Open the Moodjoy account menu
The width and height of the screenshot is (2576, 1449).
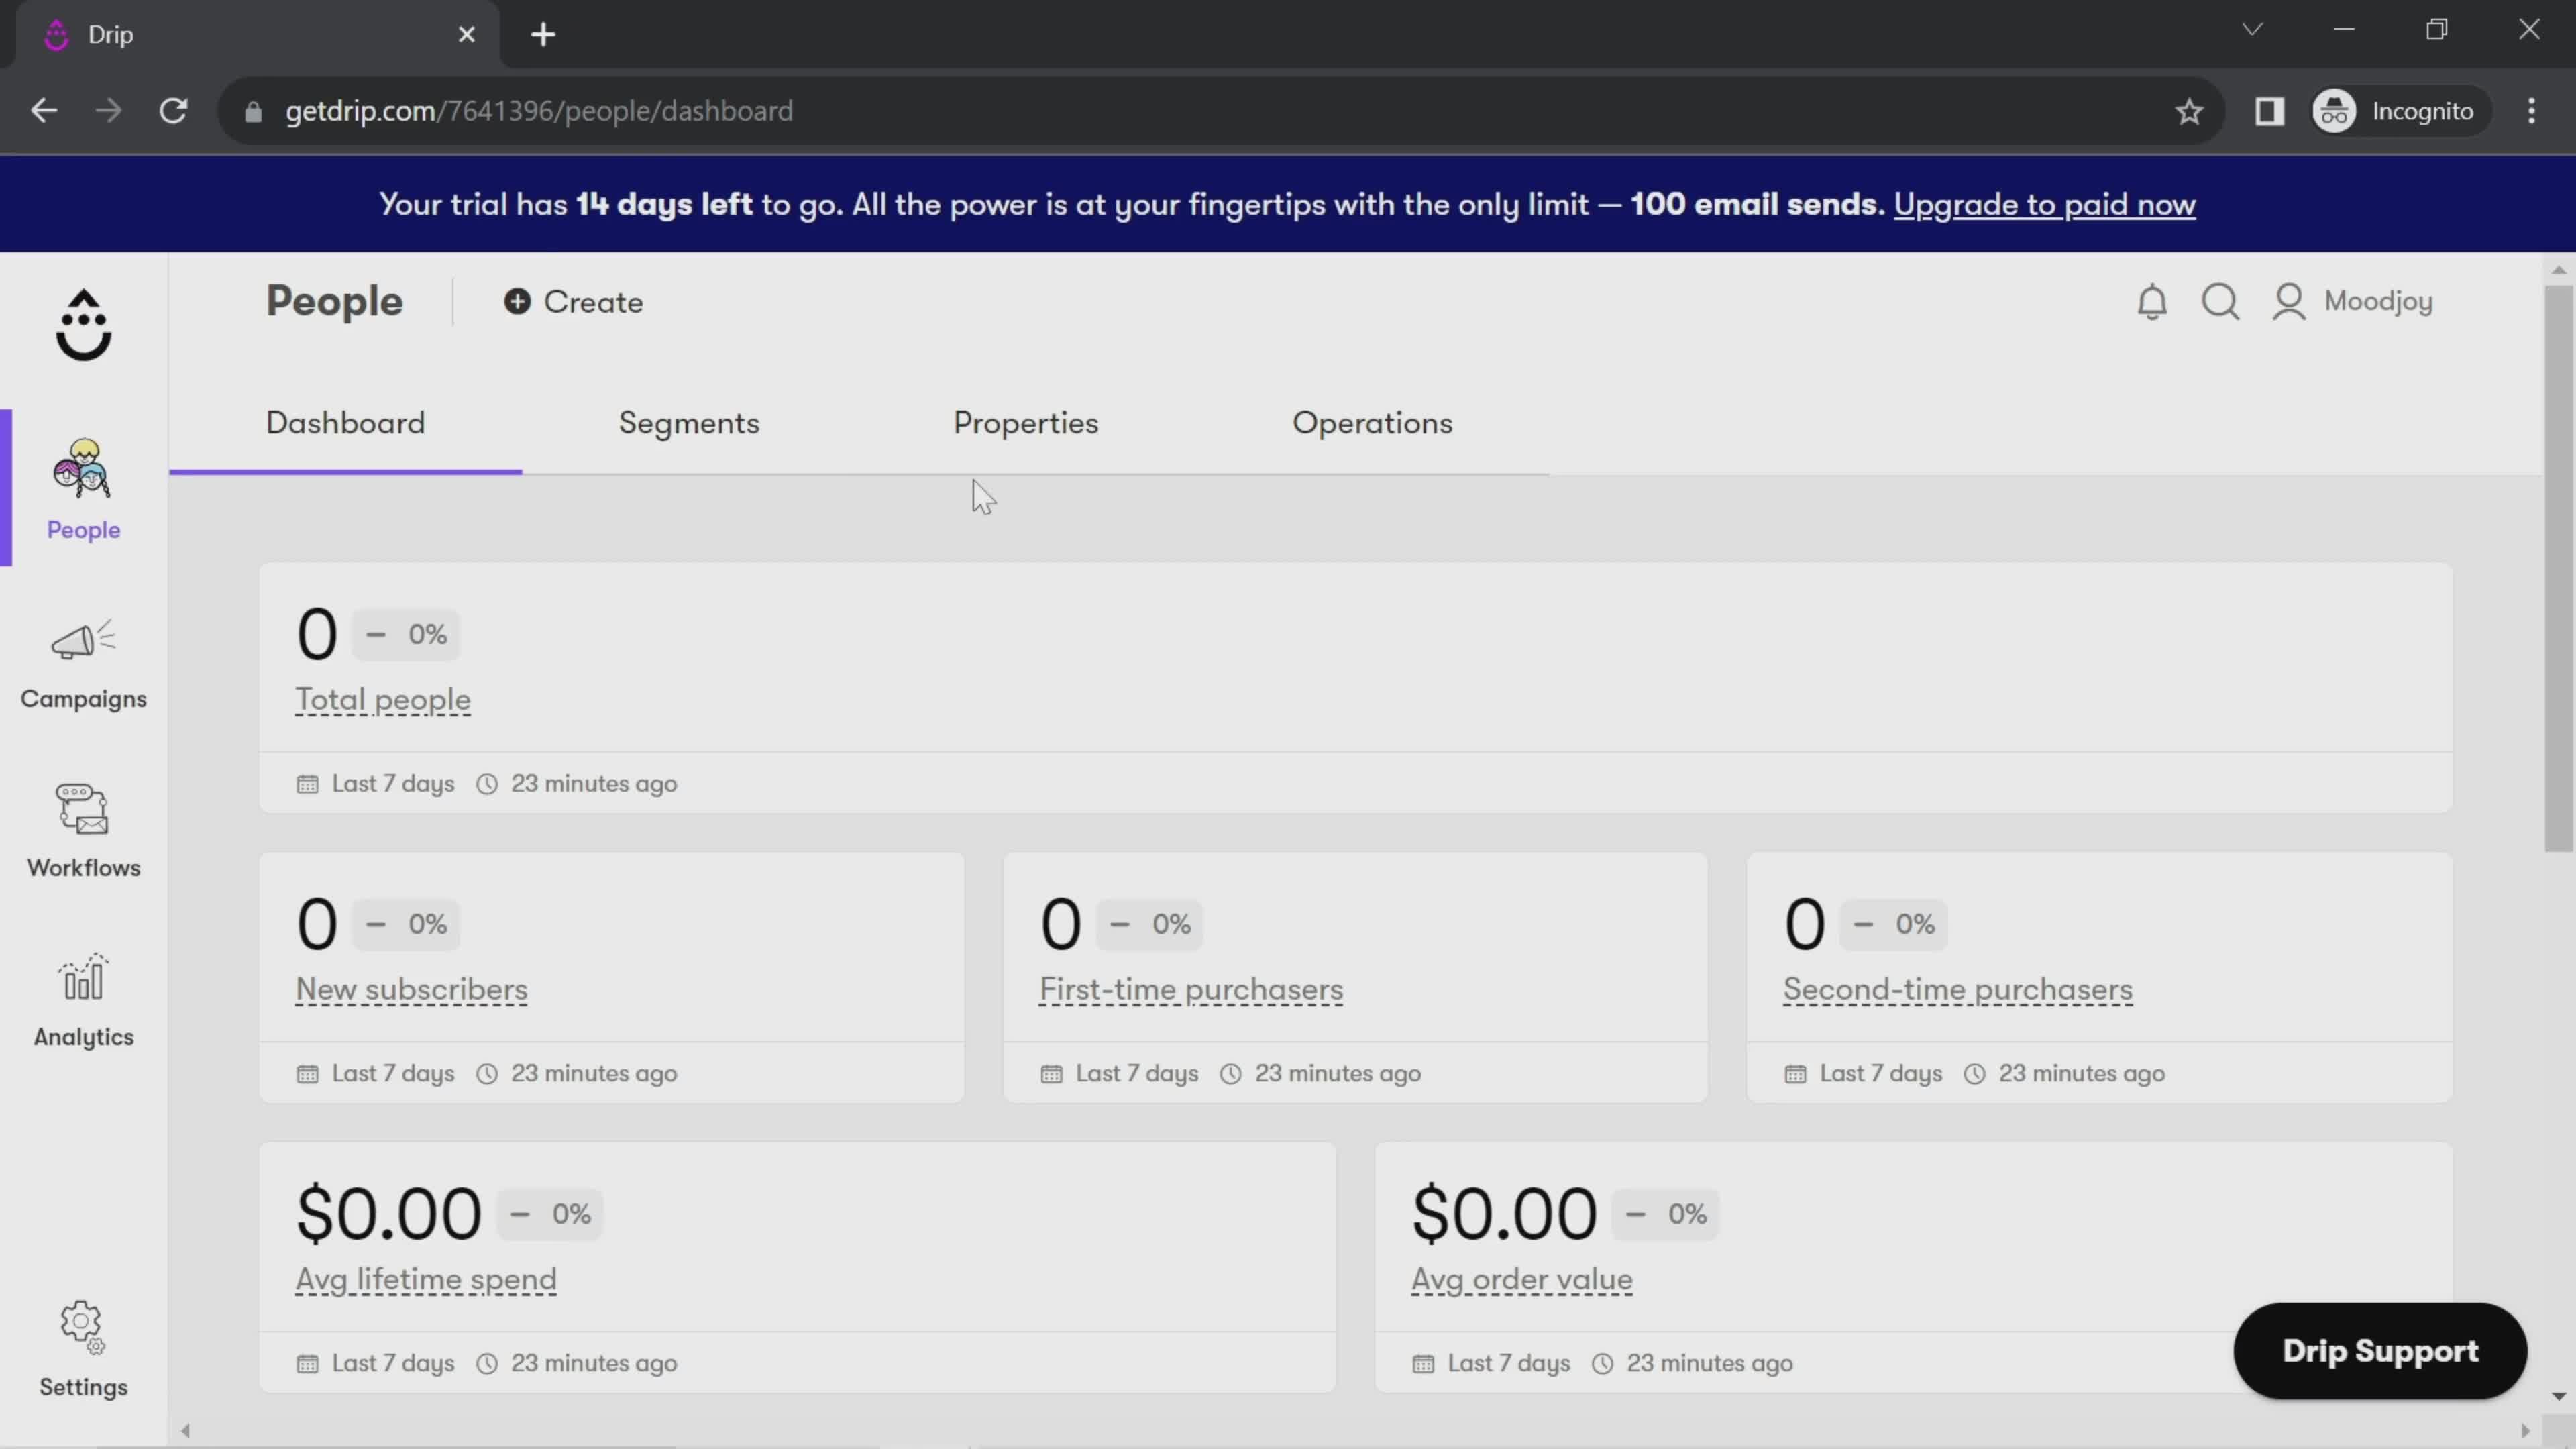click(x=2352, y=302)
